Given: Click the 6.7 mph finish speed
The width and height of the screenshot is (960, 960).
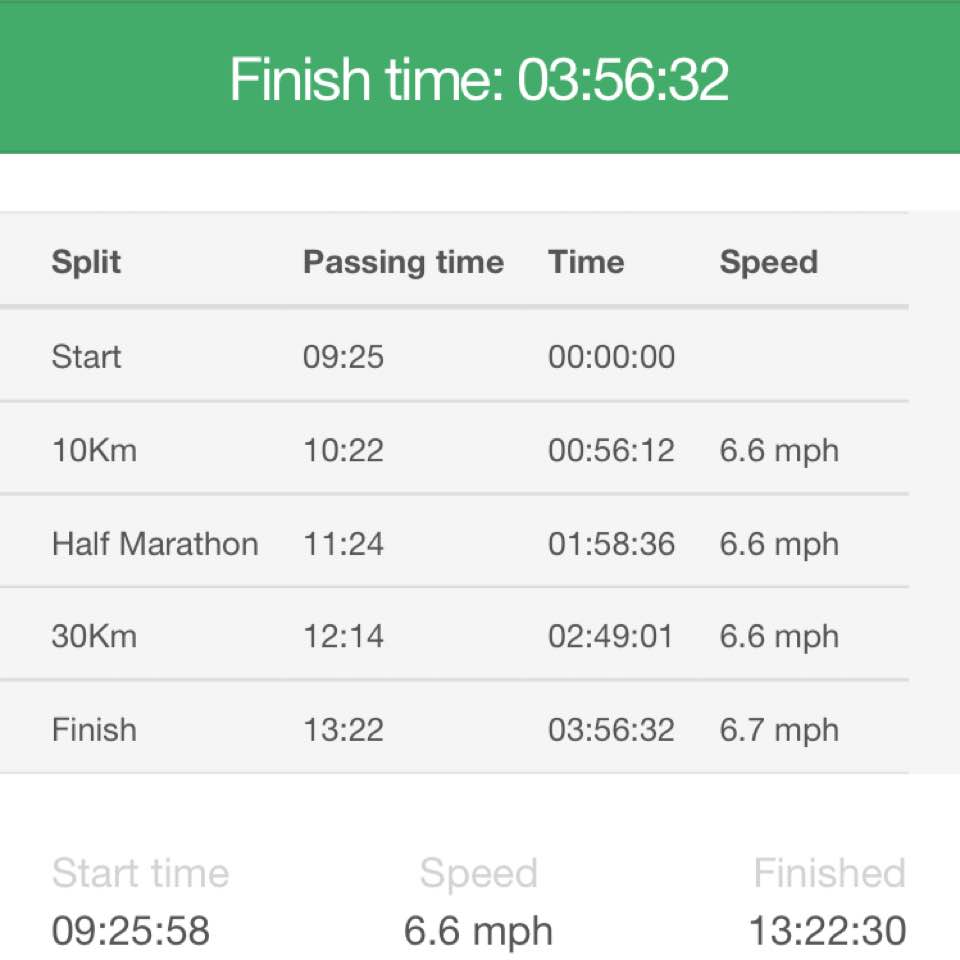Looking at the screenshot, I should tap(779, 731).
